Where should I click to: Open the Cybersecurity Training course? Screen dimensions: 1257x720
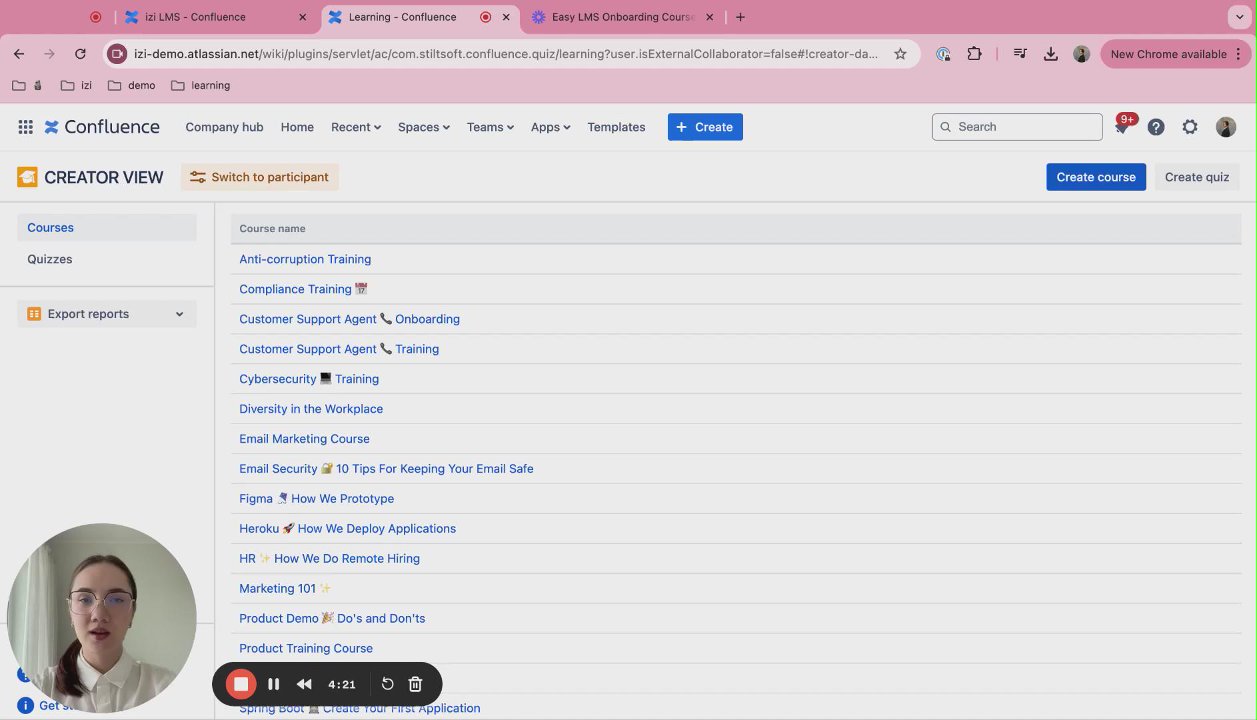(x=309, y=379)
